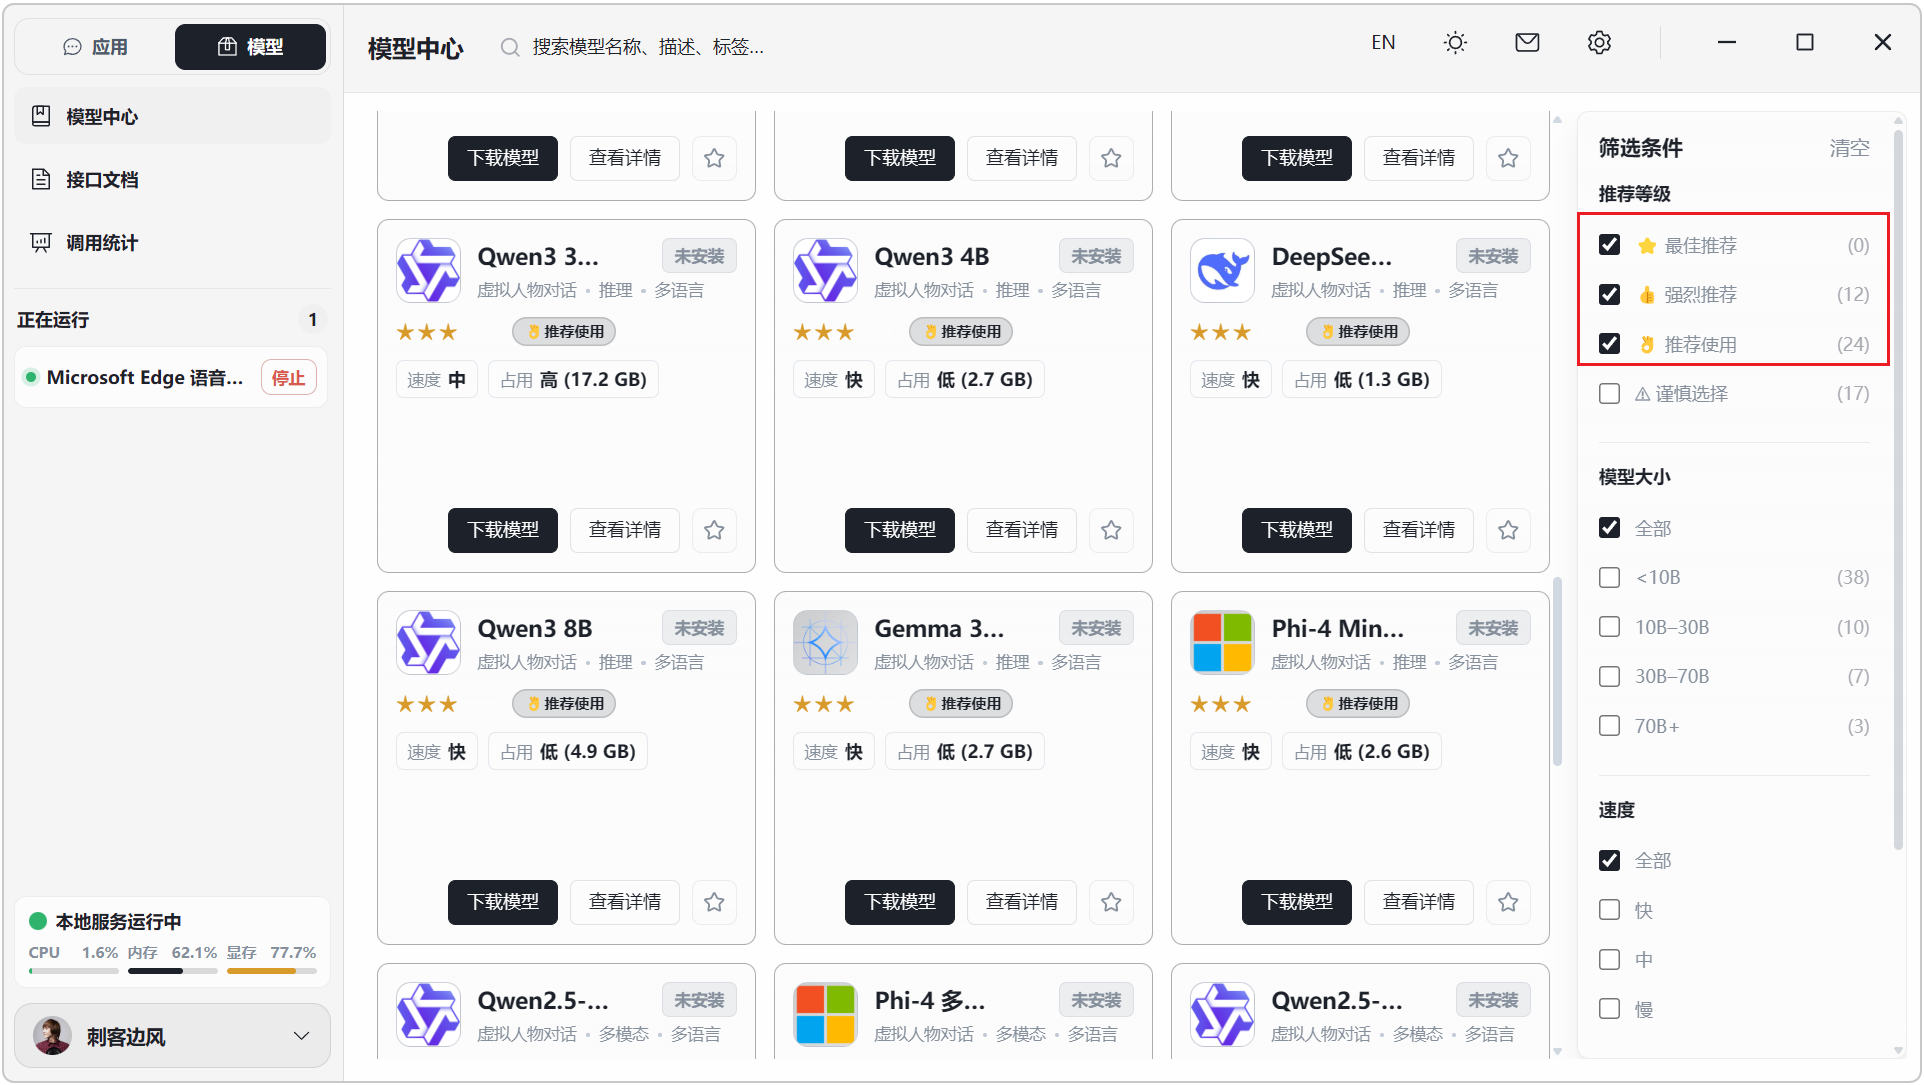Screen dimensions: 1924x1085
Task: Click the model list vertical scrollbar
Action: tap(1557, 671)
